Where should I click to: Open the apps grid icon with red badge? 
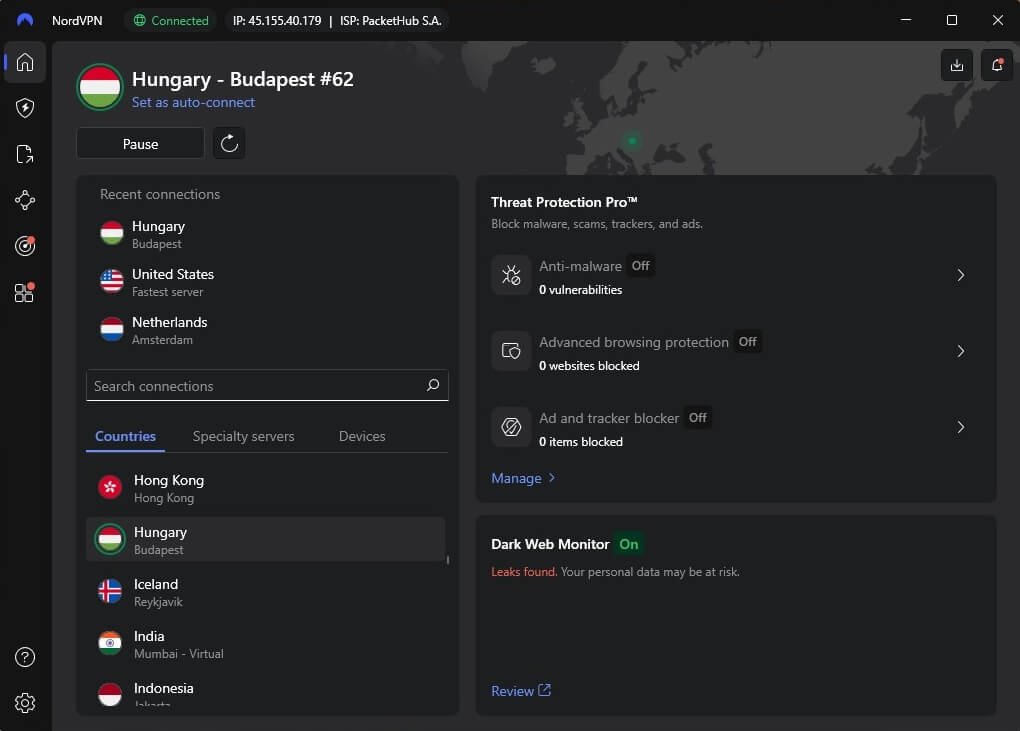point(24,292)
